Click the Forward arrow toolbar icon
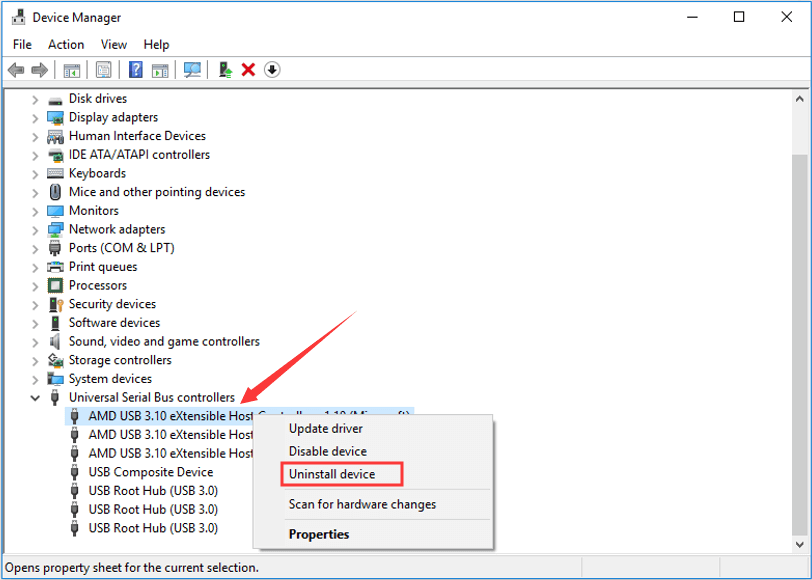This screenshot has height=580, width=812. pos(39,69)
